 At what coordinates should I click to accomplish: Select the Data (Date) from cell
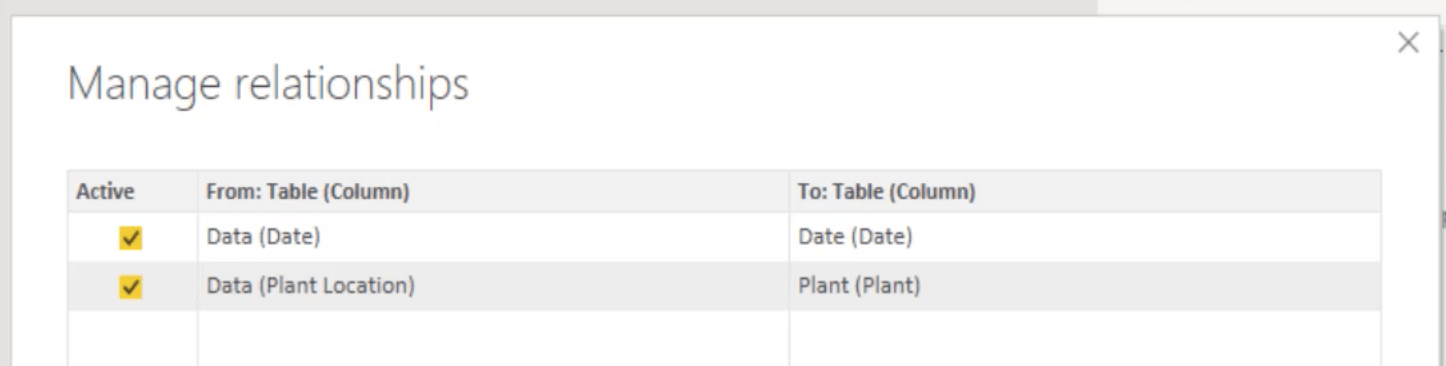493,238
